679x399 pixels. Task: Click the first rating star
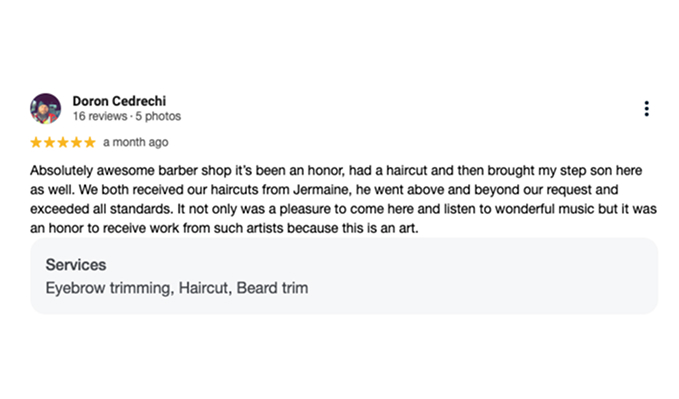[x=36, y=142]
